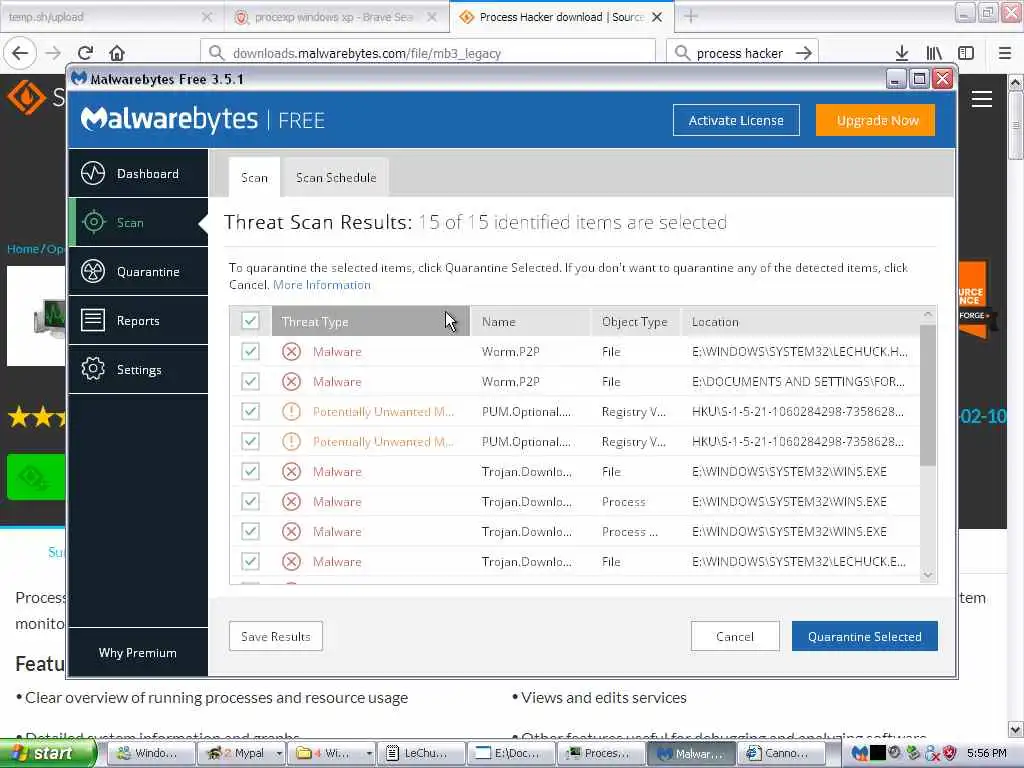Click scroll up arrow of results list

928,315
